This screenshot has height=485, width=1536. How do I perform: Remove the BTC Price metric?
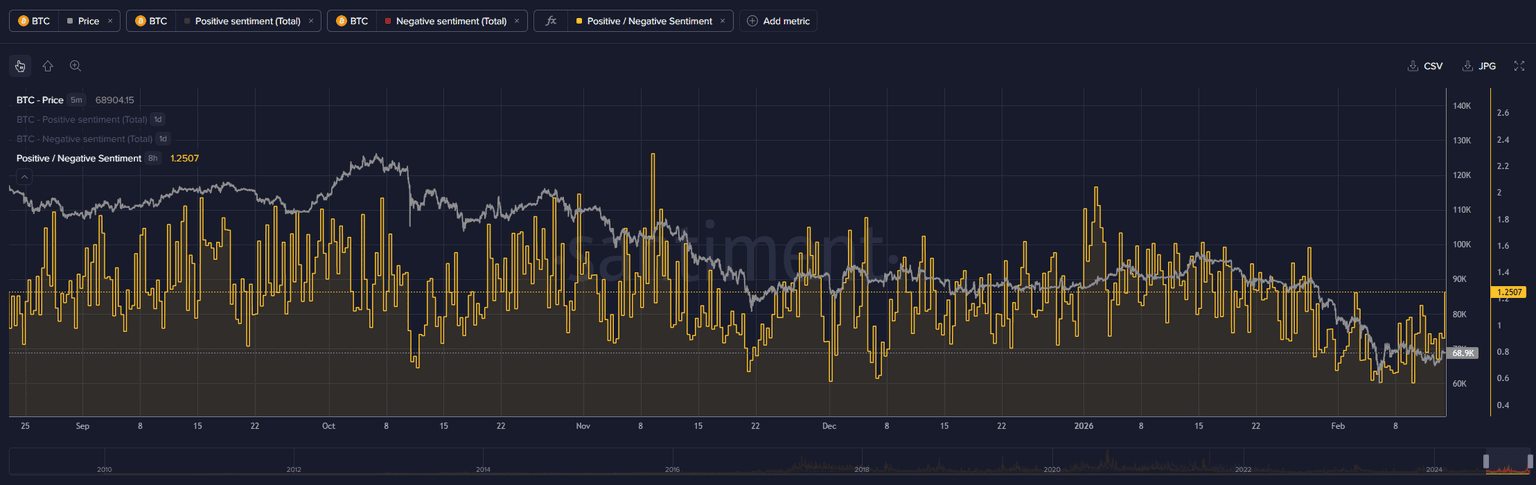(x=110, y=21)
